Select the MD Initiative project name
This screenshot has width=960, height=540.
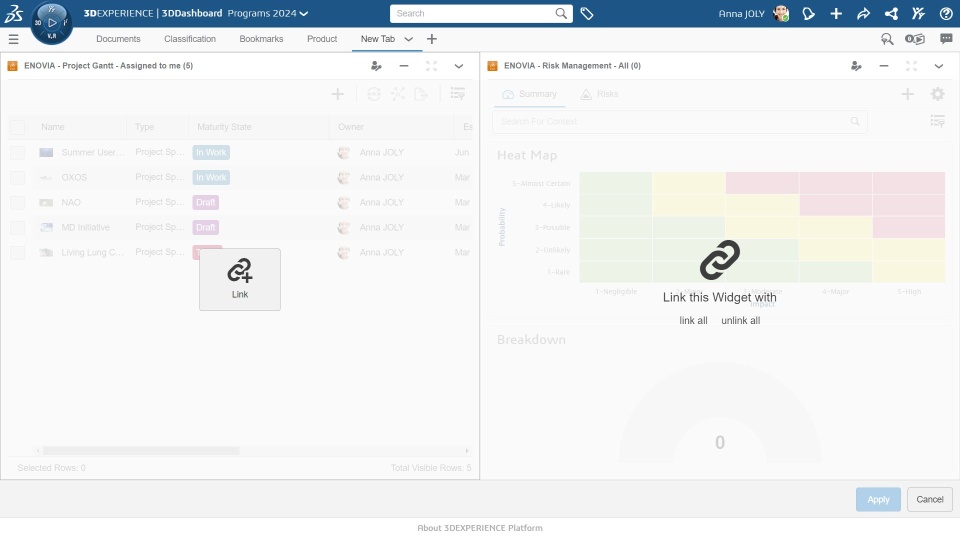[86, 228]
